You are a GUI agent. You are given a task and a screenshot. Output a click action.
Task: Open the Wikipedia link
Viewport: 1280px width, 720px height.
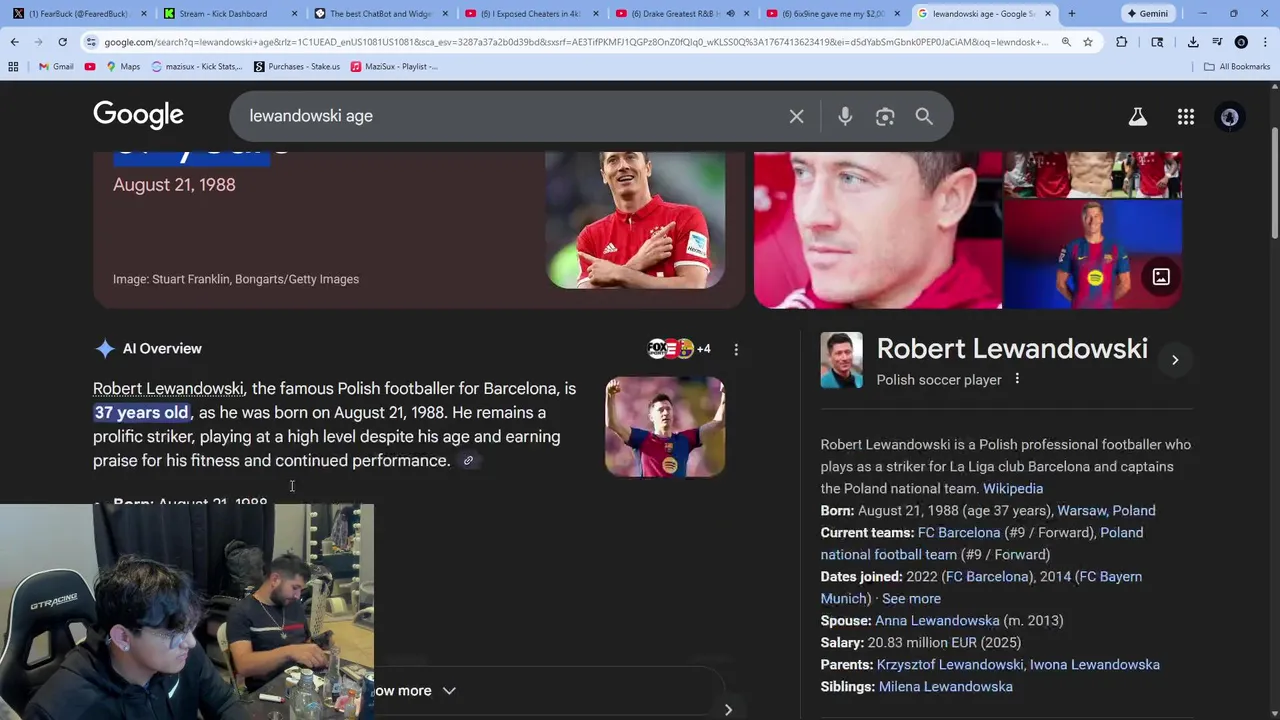coord(1013,489)
